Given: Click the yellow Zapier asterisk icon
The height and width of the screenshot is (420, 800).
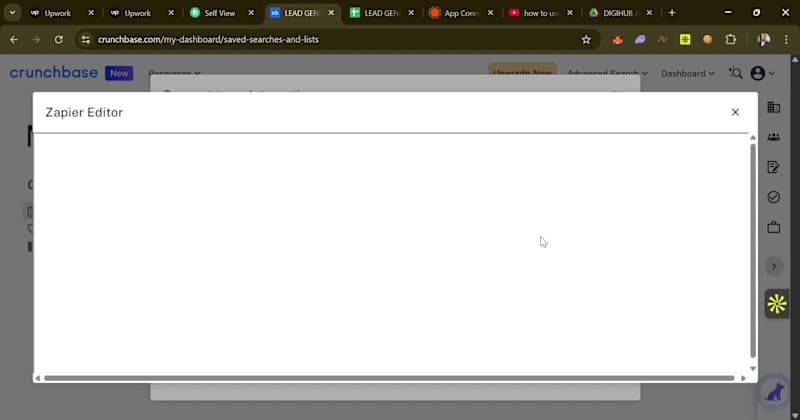Looking at the screenshot, I should click(777, 304).
